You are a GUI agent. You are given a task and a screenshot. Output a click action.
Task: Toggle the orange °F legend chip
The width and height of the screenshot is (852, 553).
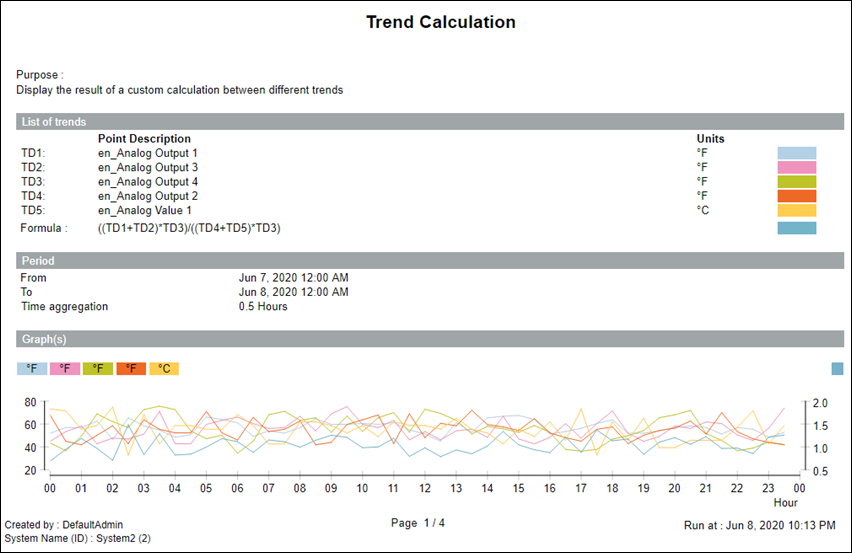[130, 369]
